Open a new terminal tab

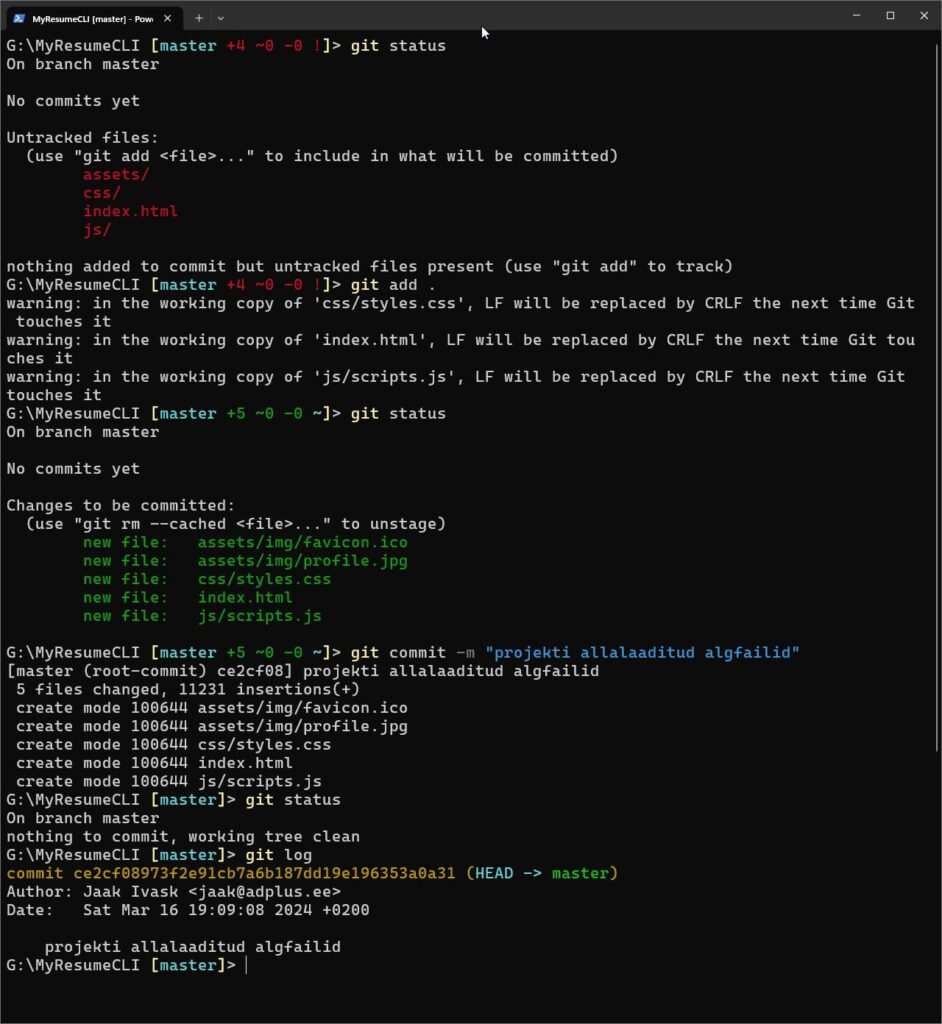(199, 18)
